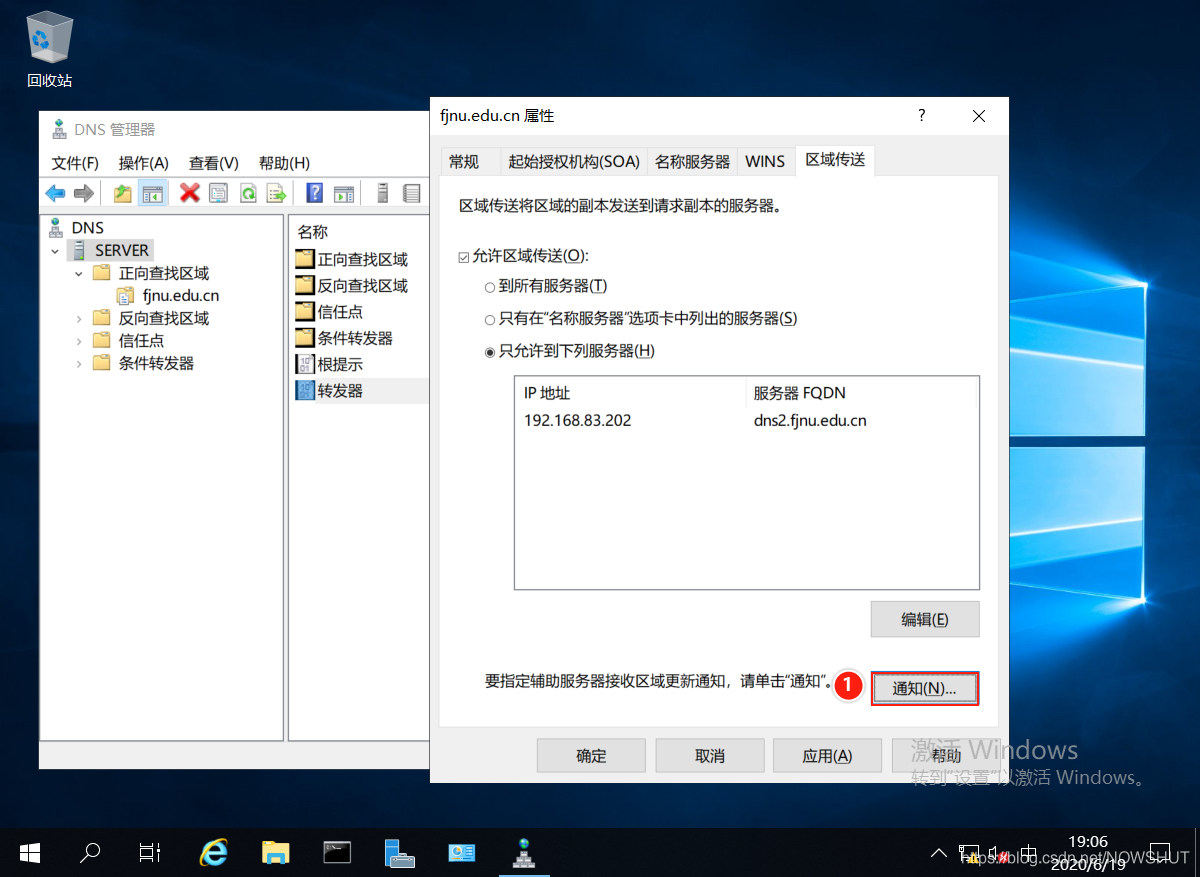Open the Command Prompt taskbar icon
The image size is (1200, 877).
pyautogui.click(x=337, y=852)
